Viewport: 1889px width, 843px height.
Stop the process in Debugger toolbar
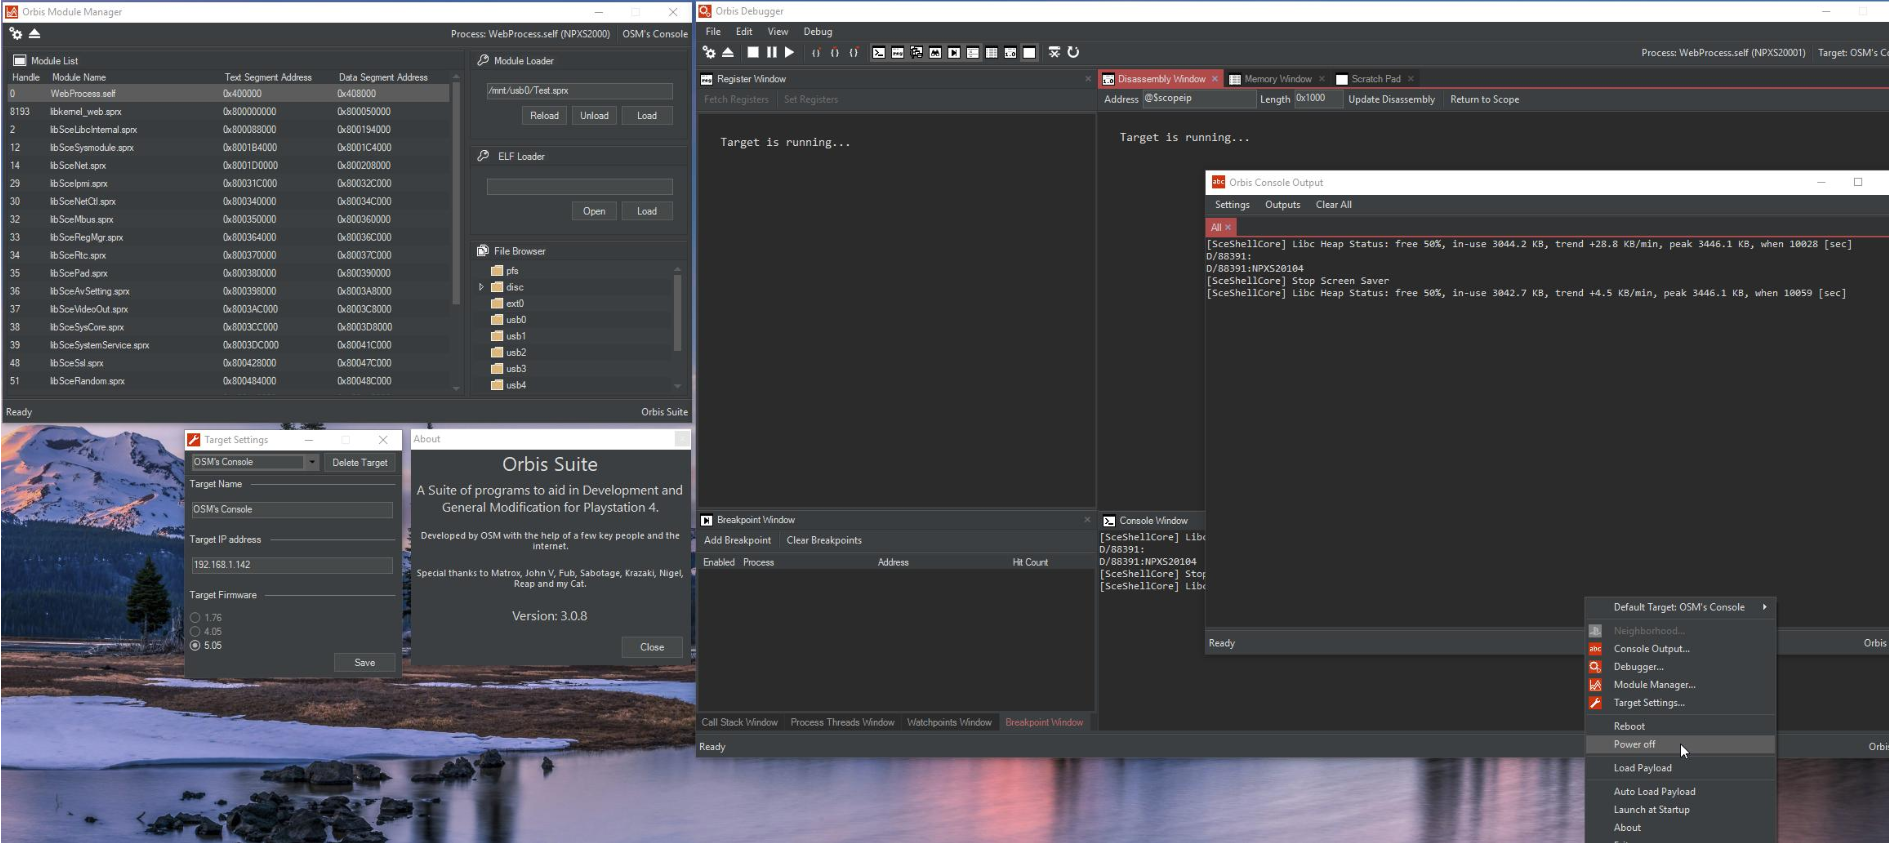(753, 52)
